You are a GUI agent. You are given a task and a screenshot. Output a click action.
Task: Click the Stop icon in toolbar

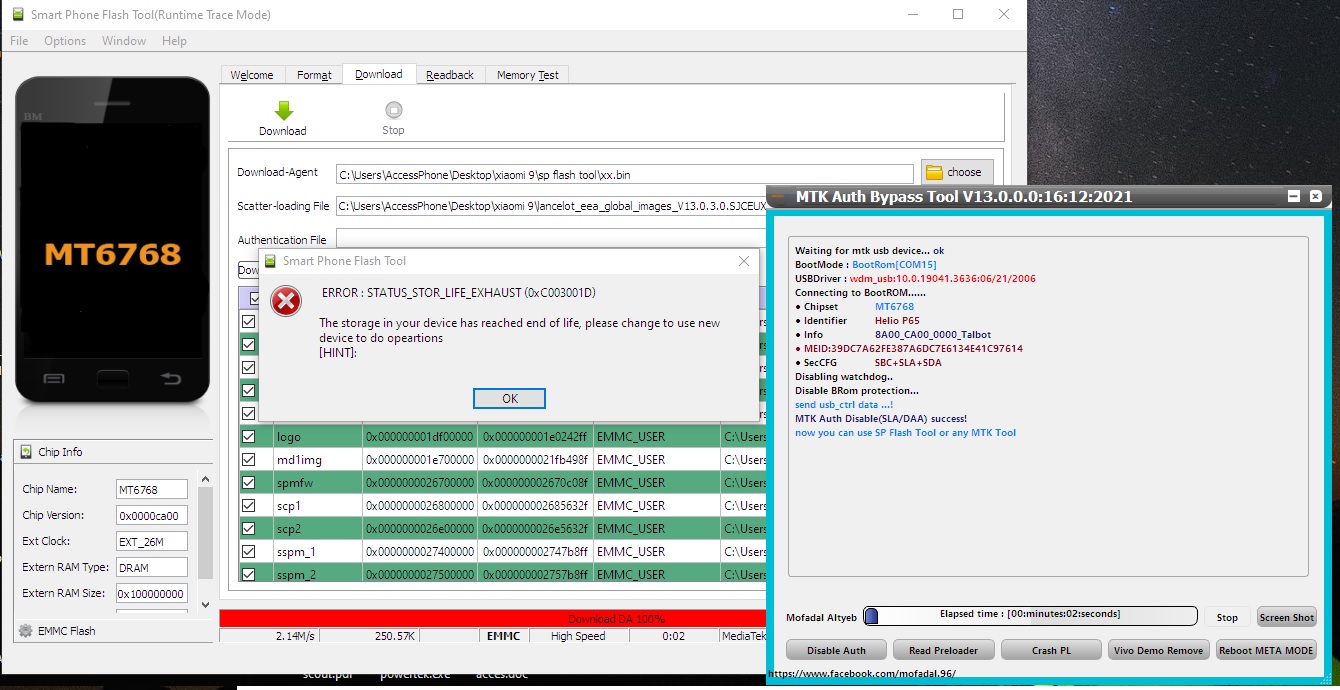click(394, 111)
